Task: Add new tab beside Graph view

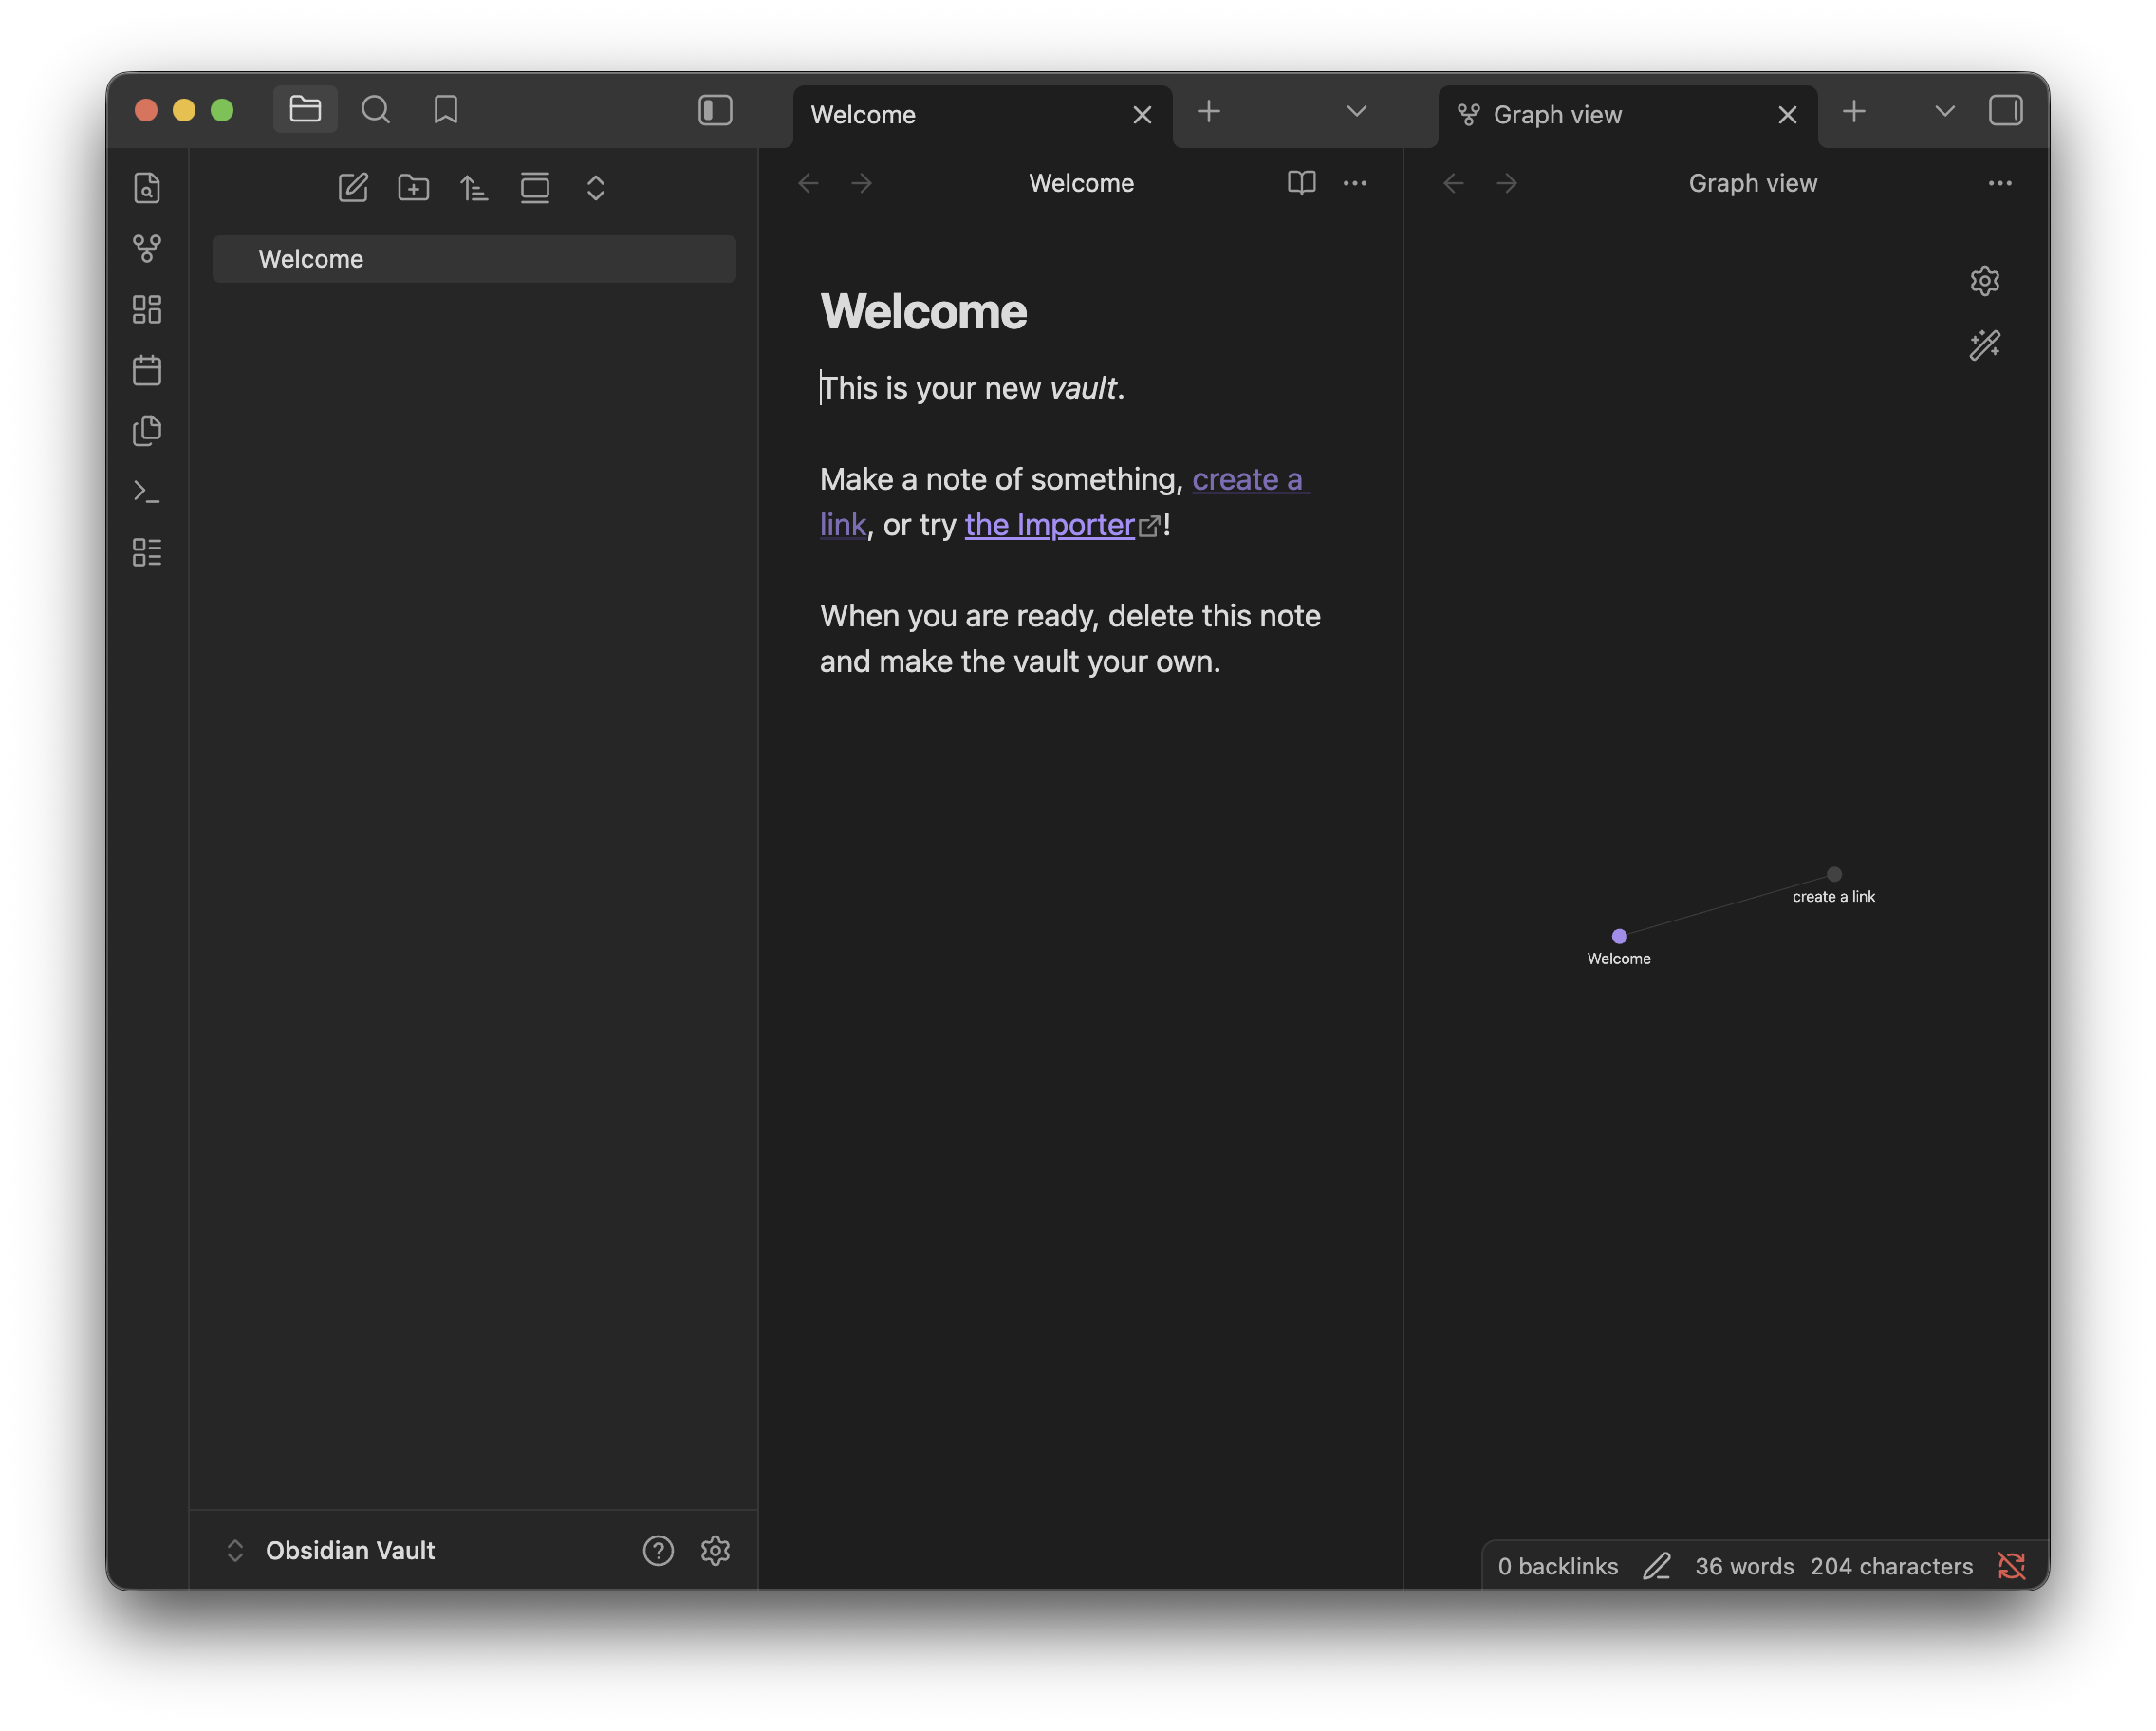Action: tap(1853, 111)
